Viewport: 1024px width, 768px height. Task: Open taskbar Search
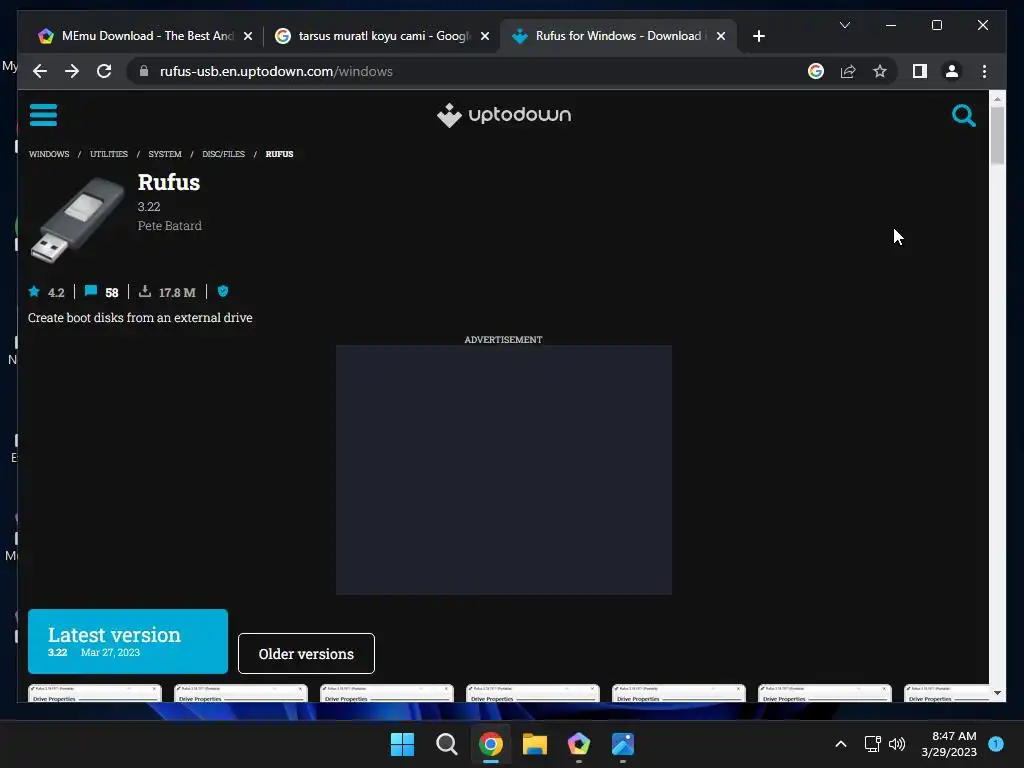point(447,744)
